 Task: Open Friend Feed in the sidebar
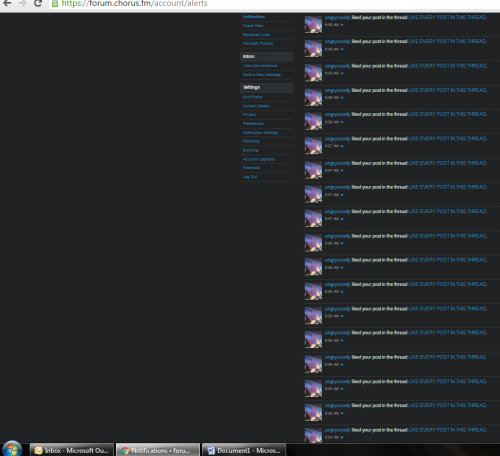click(x=253, y=26)
